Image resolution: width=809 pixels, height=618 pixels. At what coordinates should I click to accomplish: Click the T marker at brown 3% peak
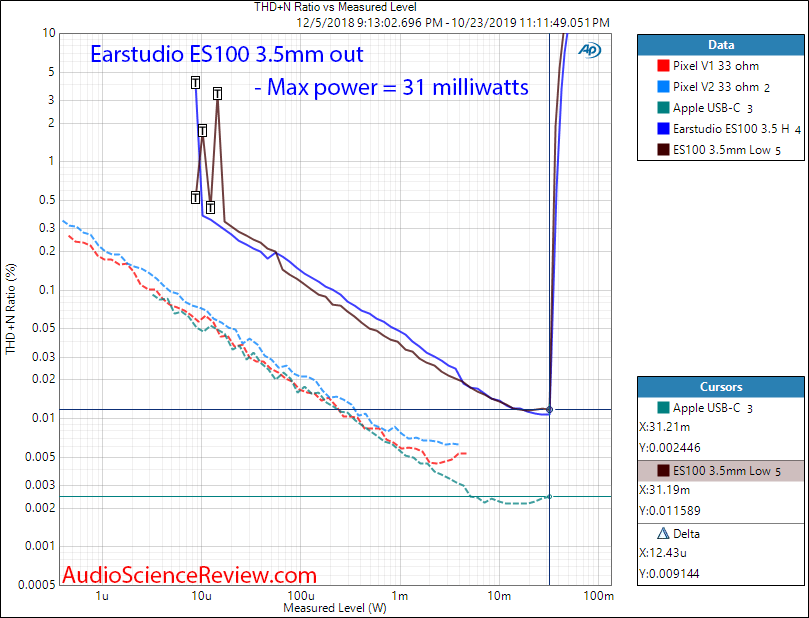point(218,94)
